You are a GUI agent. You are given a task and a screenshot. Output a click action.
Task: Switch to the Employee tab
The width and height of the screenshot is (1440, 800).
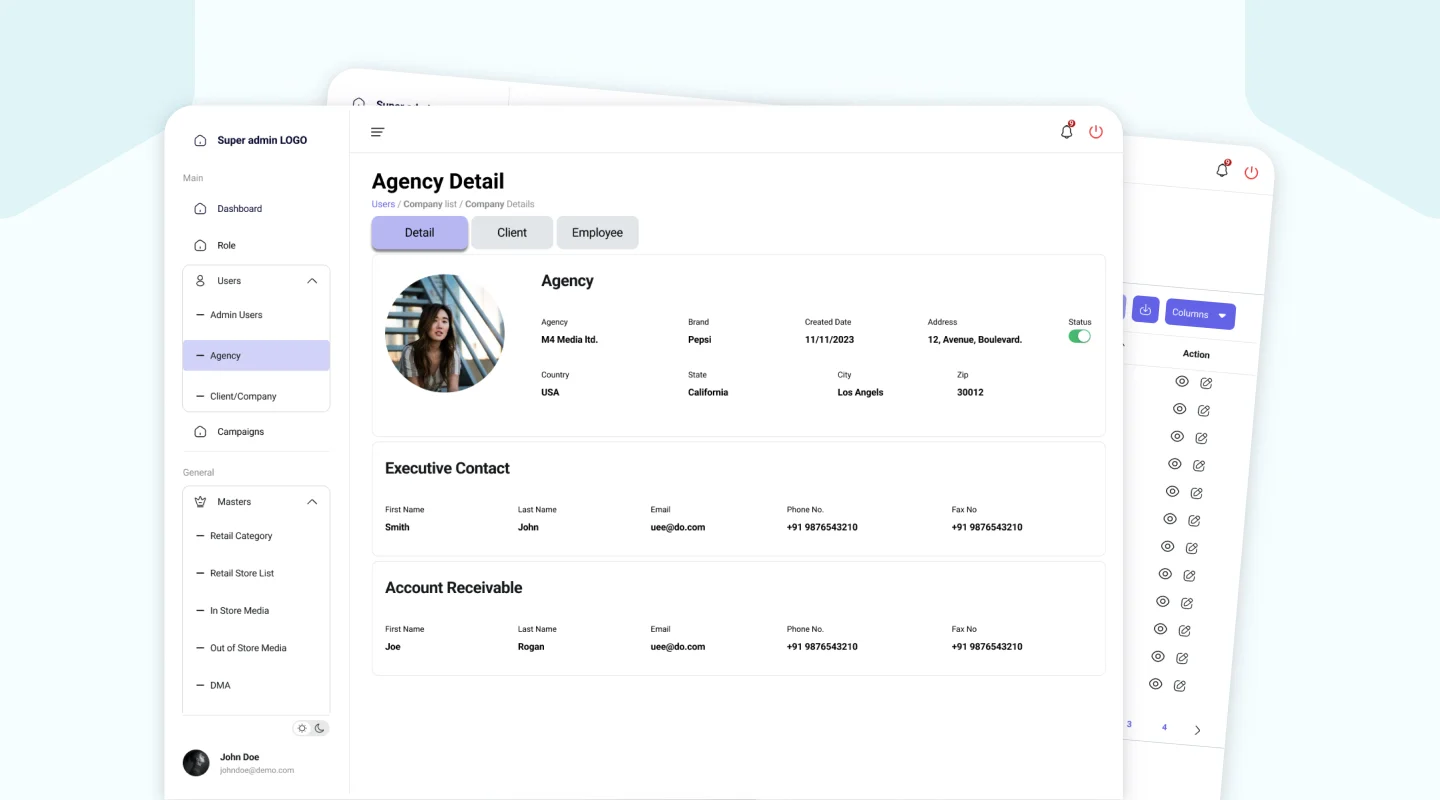coord(597,233)
